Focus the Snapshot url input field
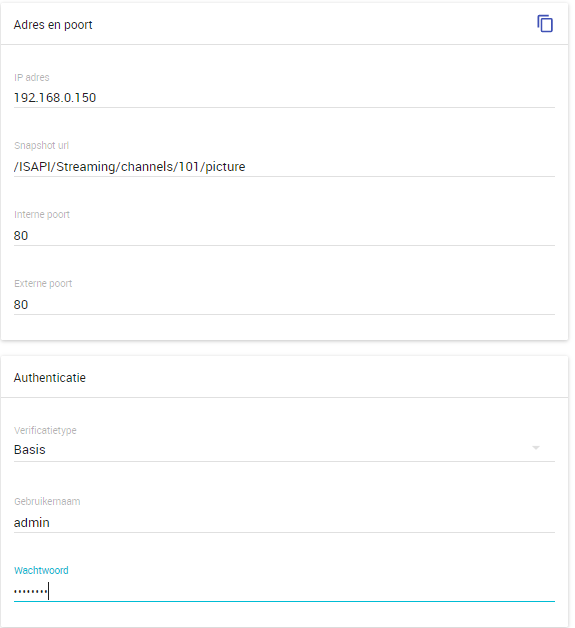This screenshot has width=575, height=628. point(284,167)
